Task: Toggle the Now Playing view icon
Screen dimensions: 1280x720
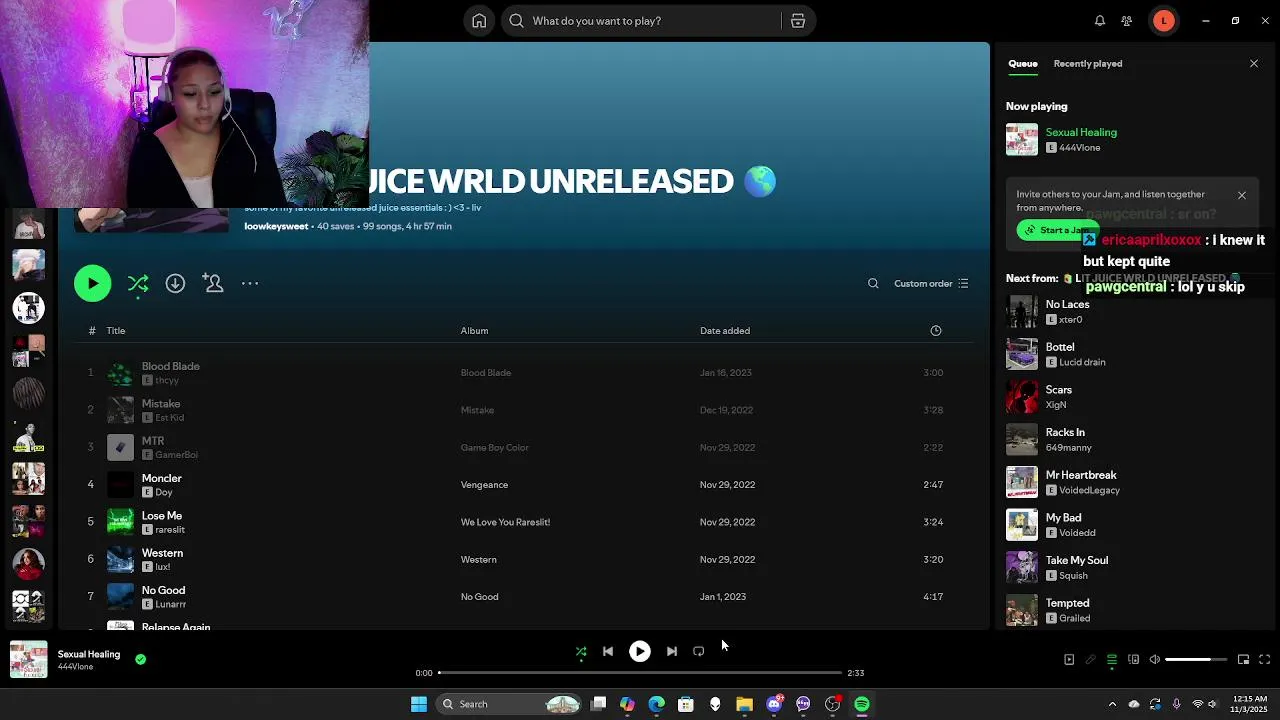Action: [1069, 660]
